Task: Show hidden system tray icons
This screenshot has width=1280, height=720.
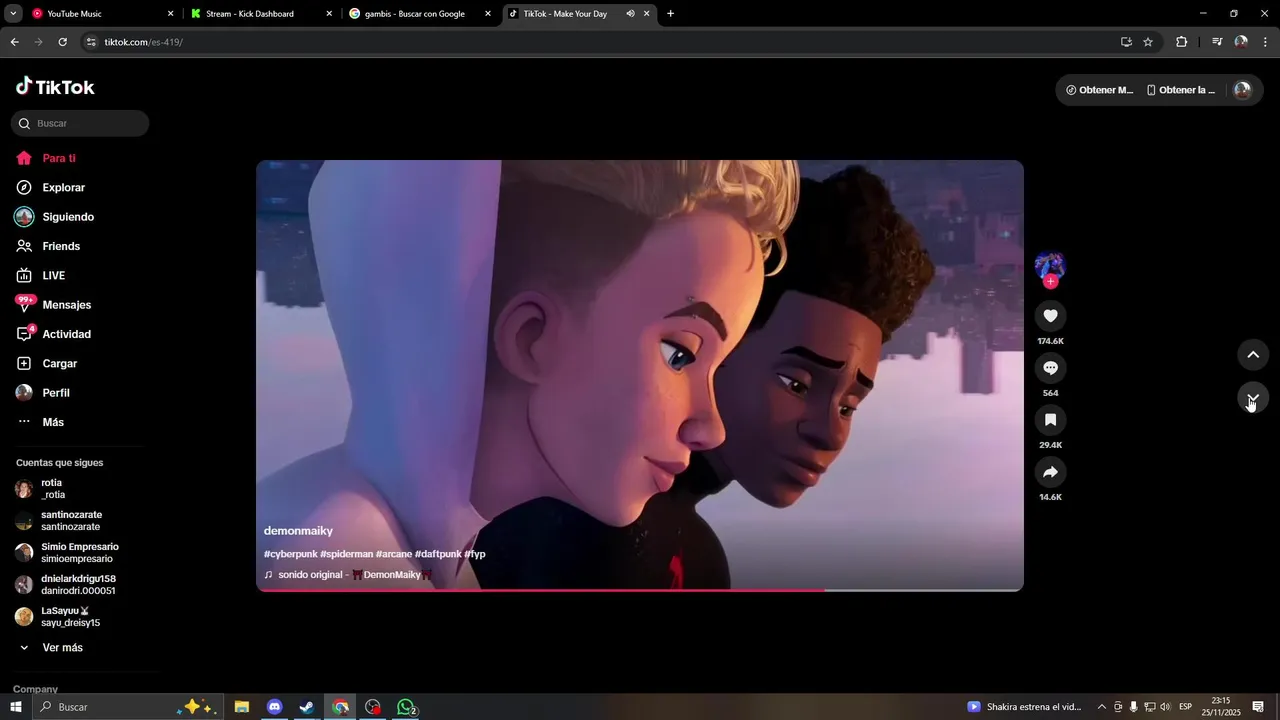Action: tap(1102, 707)
